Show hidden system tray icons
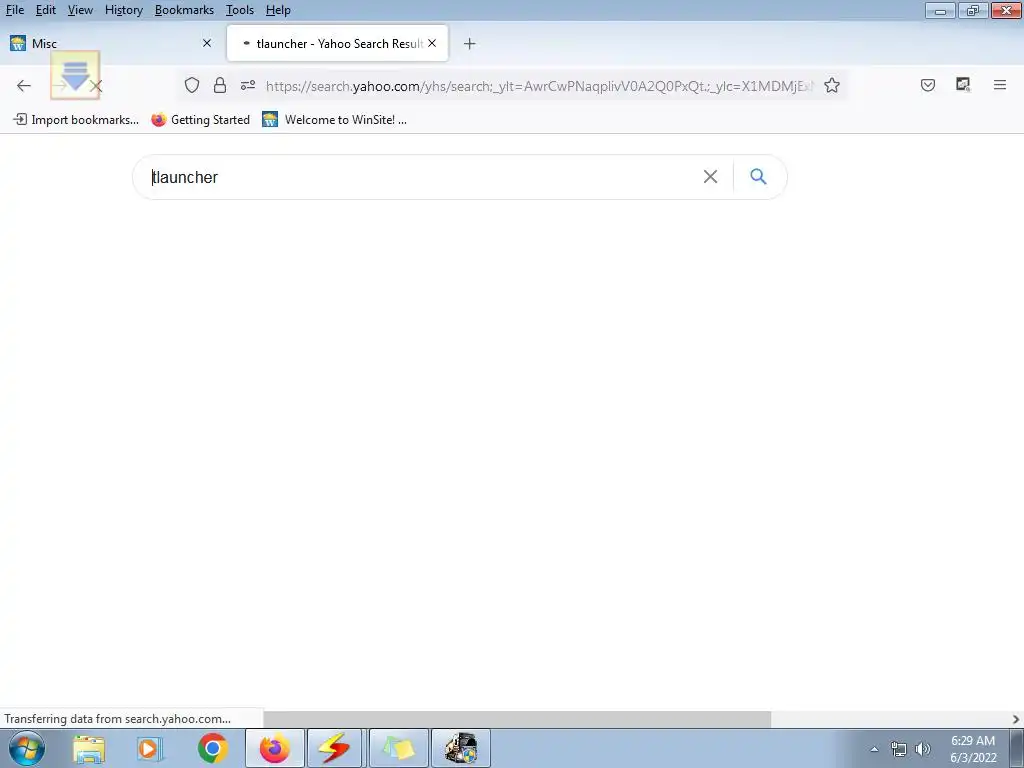1024x768 pixels. click(x=874, y=749)
